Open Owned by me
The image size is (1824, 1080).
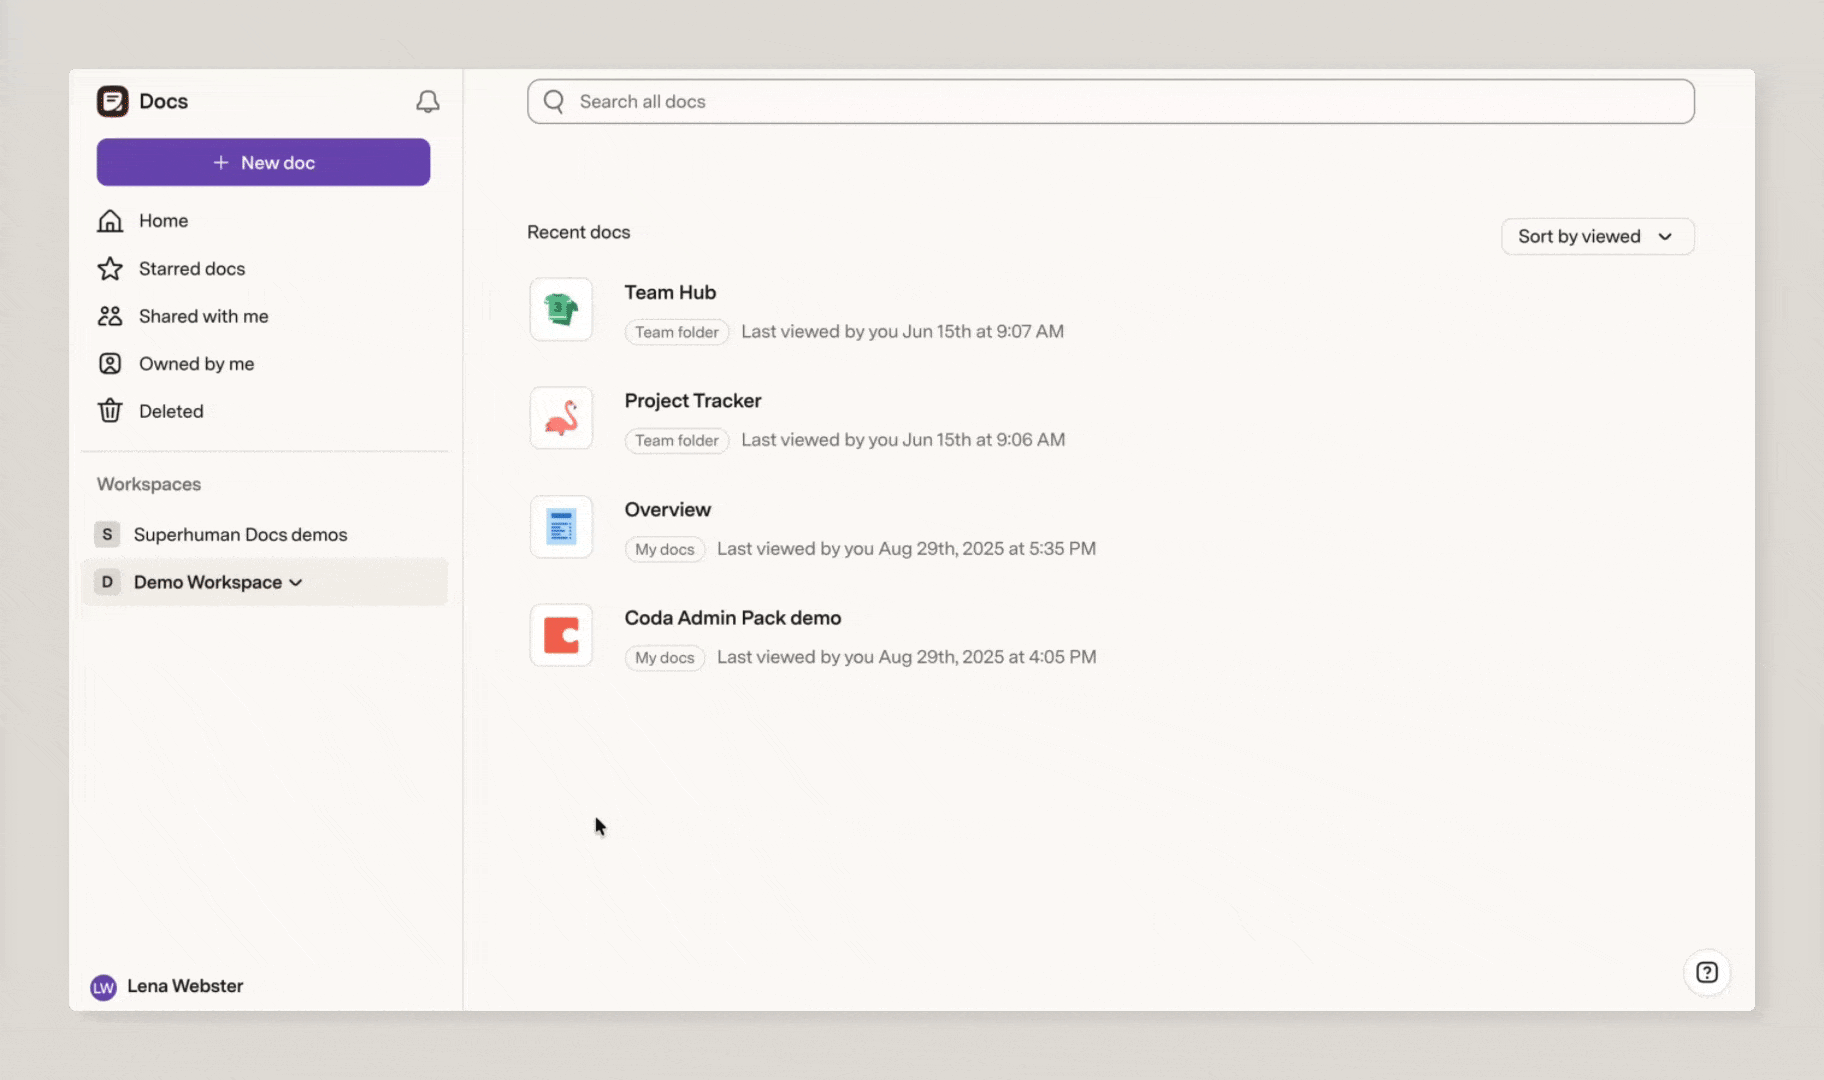pyautogui.click(x=197, y=364)
